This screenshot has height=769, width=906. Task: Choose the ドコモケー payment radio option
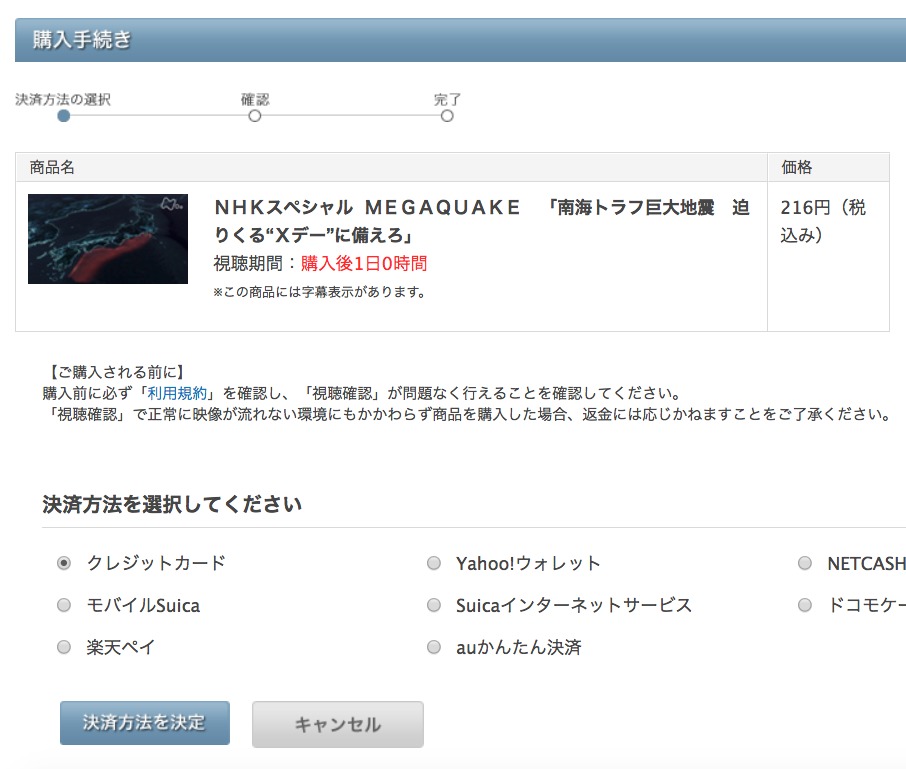point(805,605)
